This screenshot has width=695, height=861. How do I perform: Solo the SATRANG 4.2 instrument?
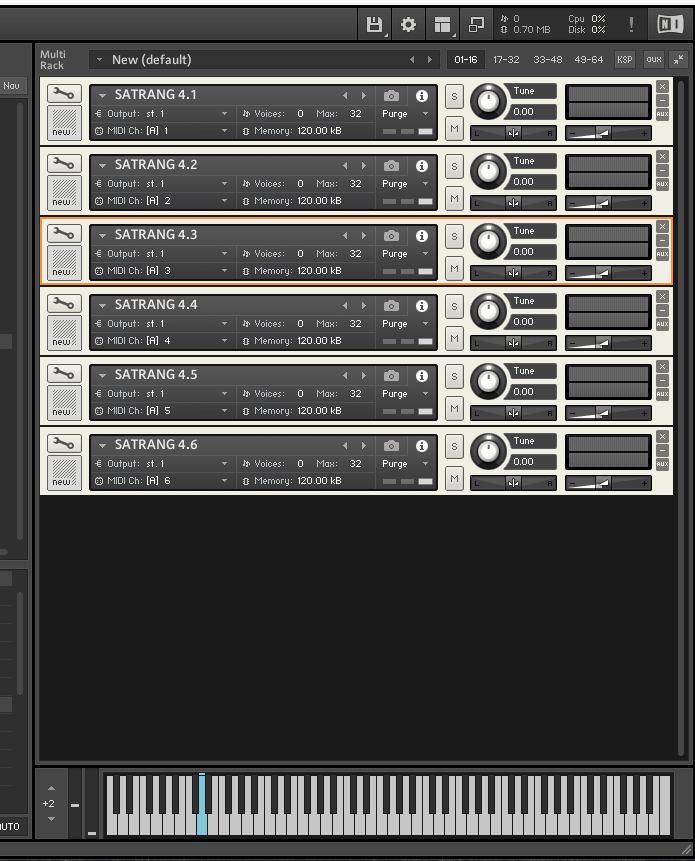click(x=454, y=166)
